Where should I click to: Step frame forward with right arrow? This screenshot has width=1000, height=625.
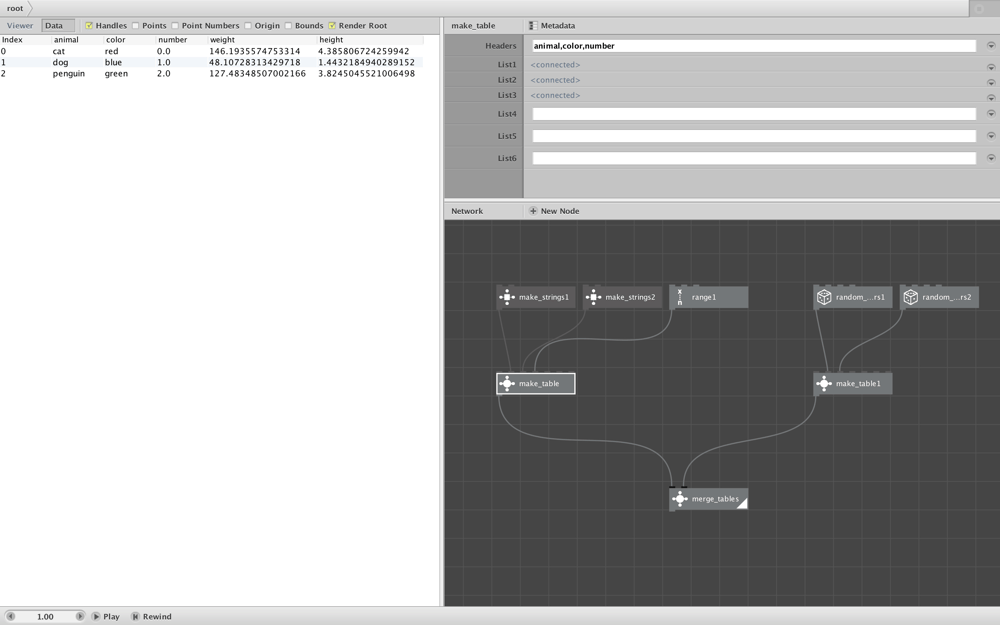pos(80,617)
